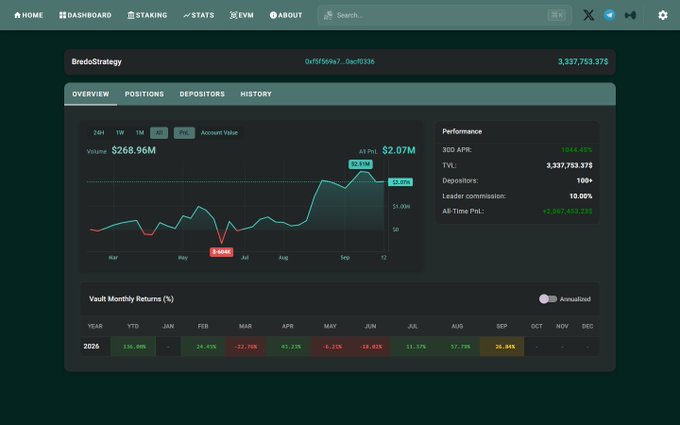
Task: Click the YTD return cell 136.08%
Action: [134, 347]
